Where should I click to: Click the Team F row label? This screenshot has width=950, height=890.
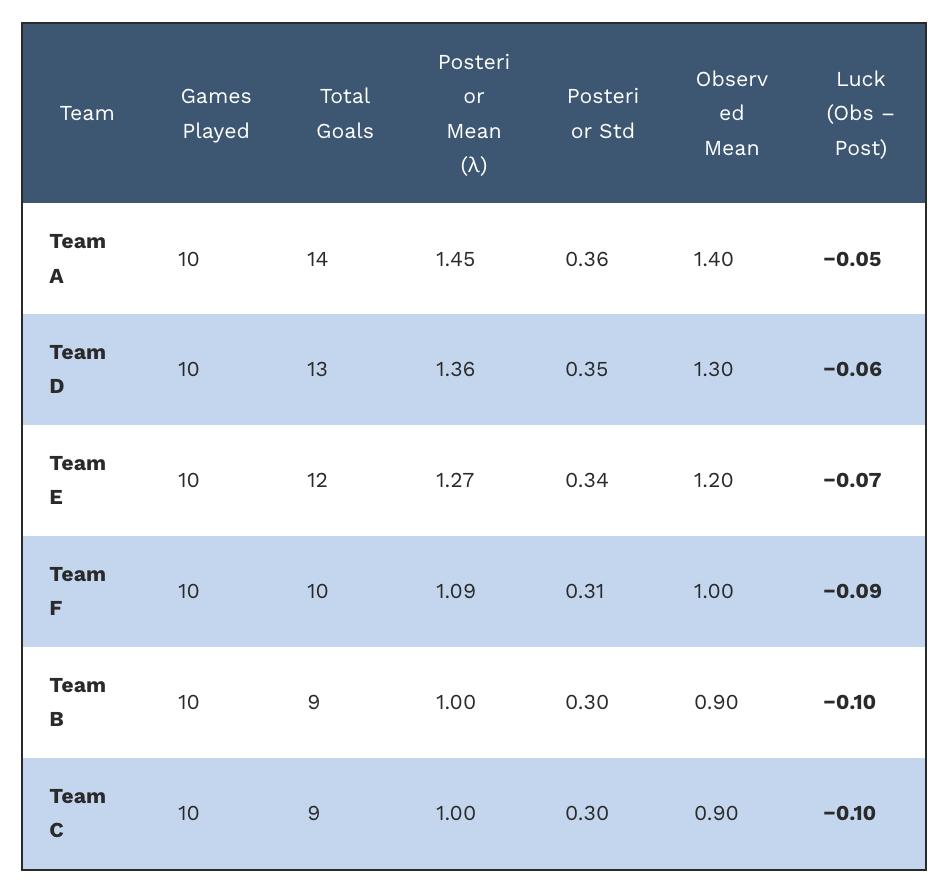78,591
